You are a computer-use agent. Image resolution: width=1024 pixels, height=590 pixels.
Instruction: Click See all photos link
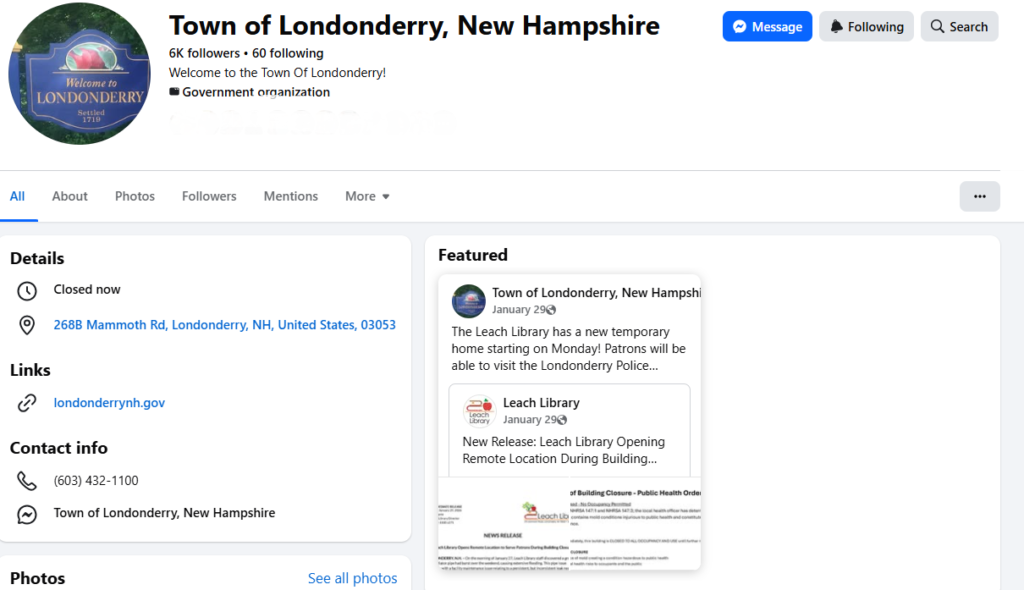(x=352, y=578)
